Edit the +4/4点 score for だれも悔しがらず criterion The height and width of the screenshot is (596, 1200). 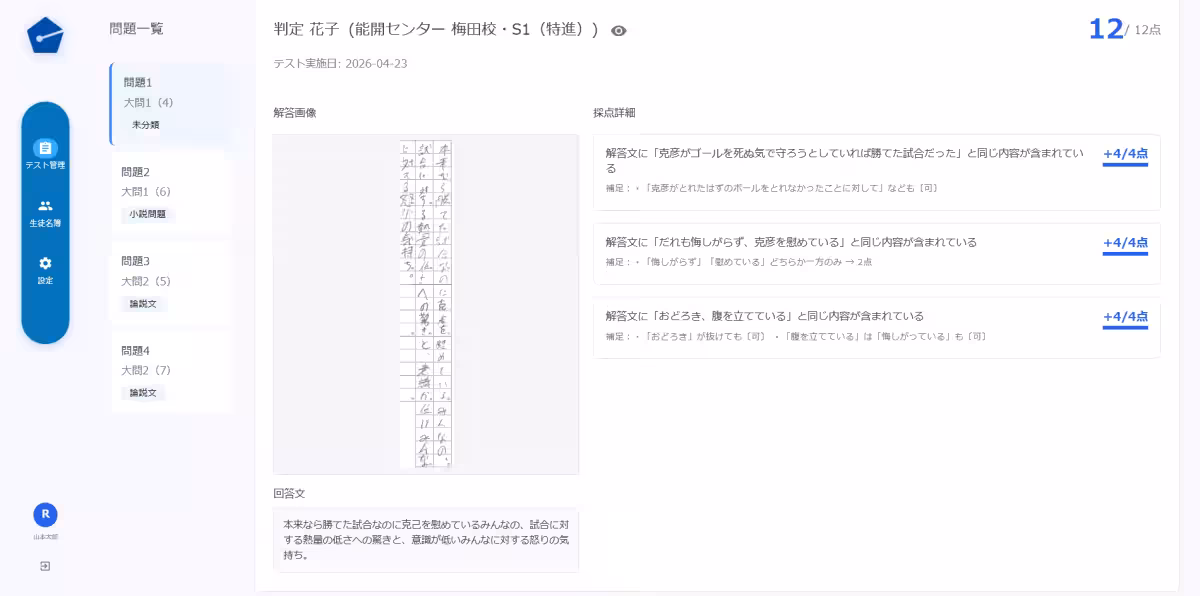coord(1125,243)
